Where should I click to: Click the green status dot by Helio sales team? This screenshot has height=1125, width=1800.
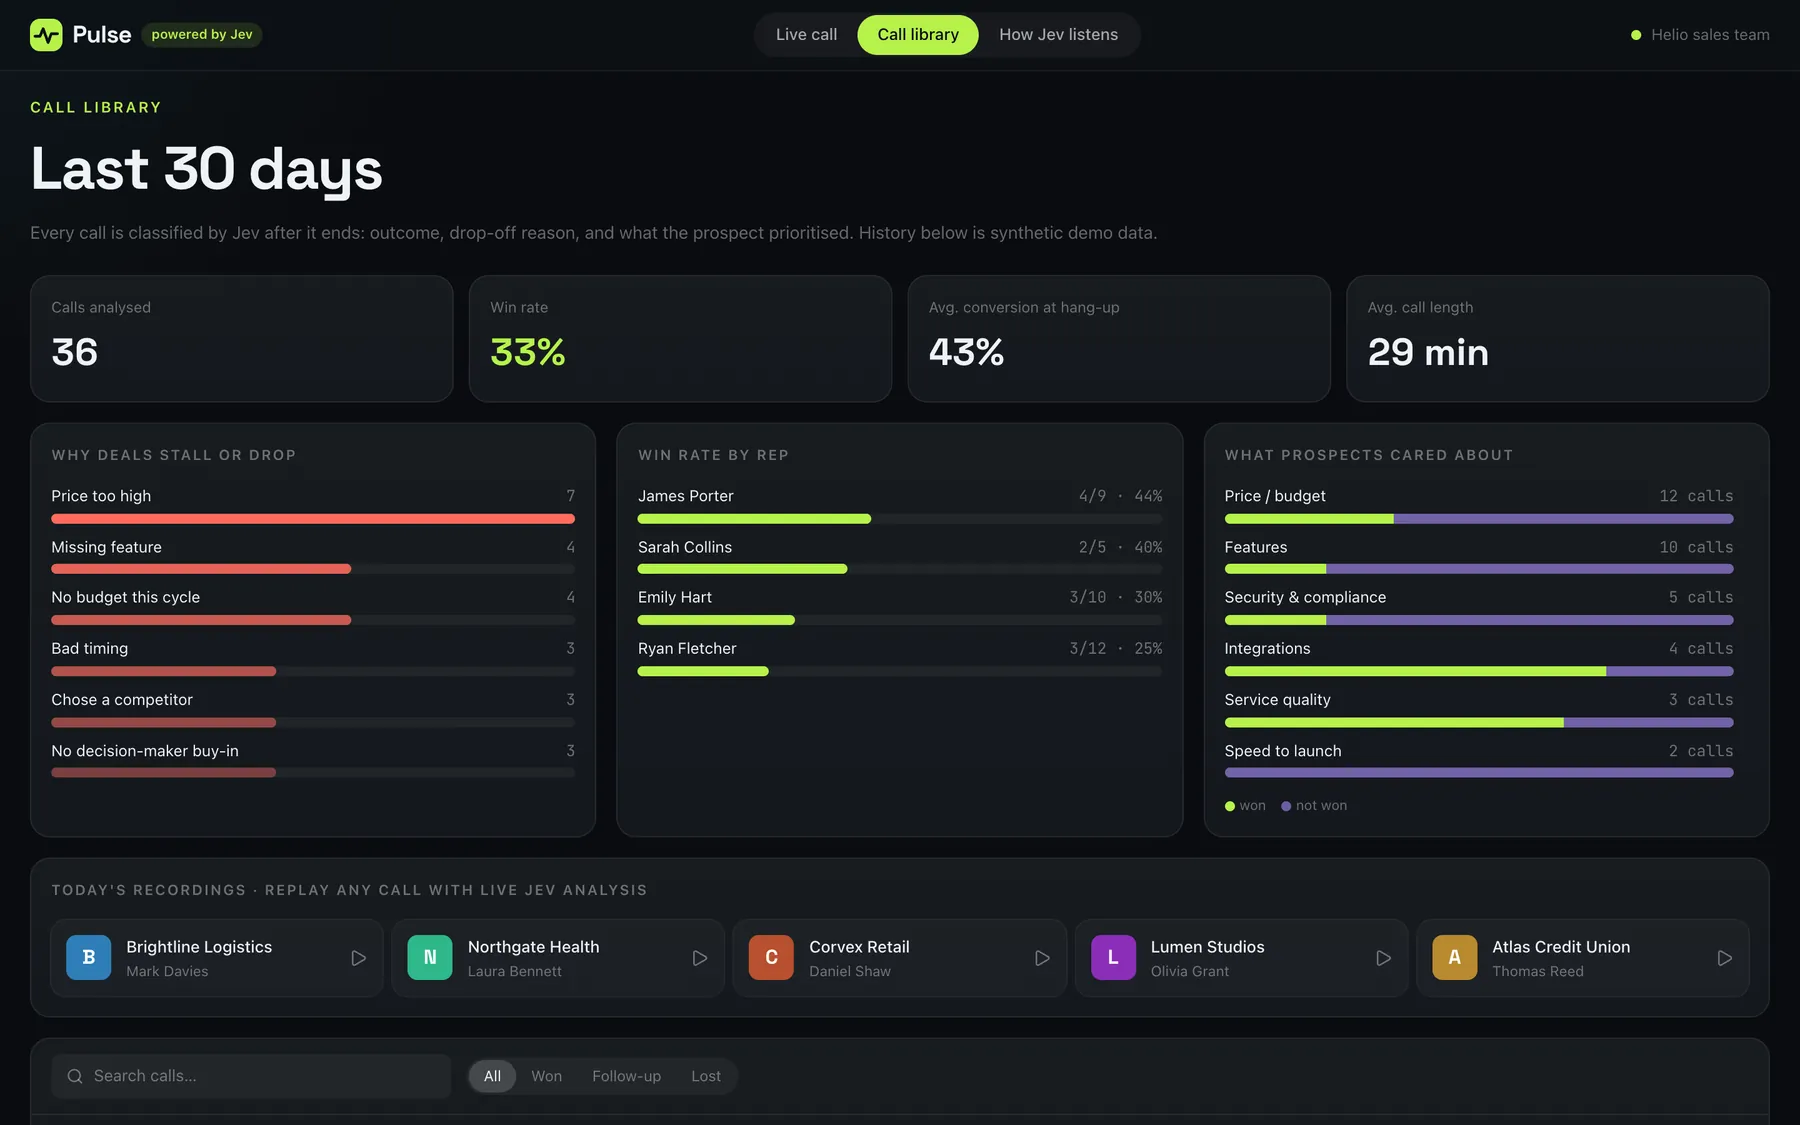click(1636, 35)
